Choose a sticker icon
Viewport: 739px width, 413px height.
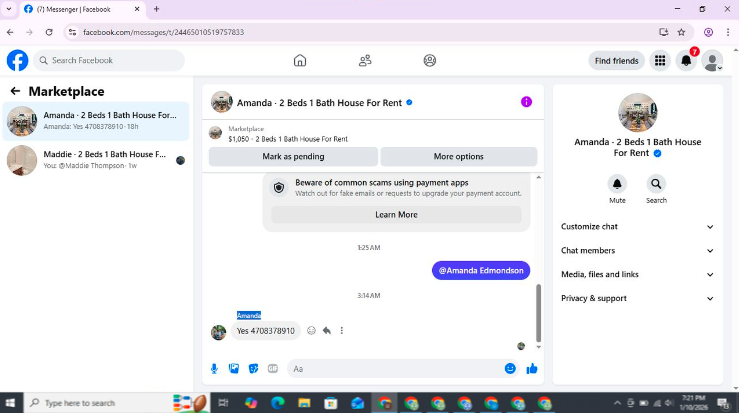[x=254, y=369]
